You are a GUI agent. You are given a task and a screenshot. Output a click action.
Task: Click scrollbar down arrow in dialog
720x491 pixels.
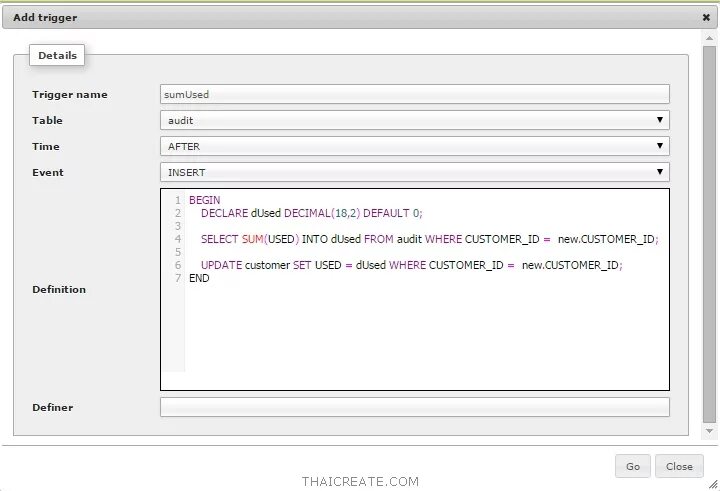coord(709,431)
